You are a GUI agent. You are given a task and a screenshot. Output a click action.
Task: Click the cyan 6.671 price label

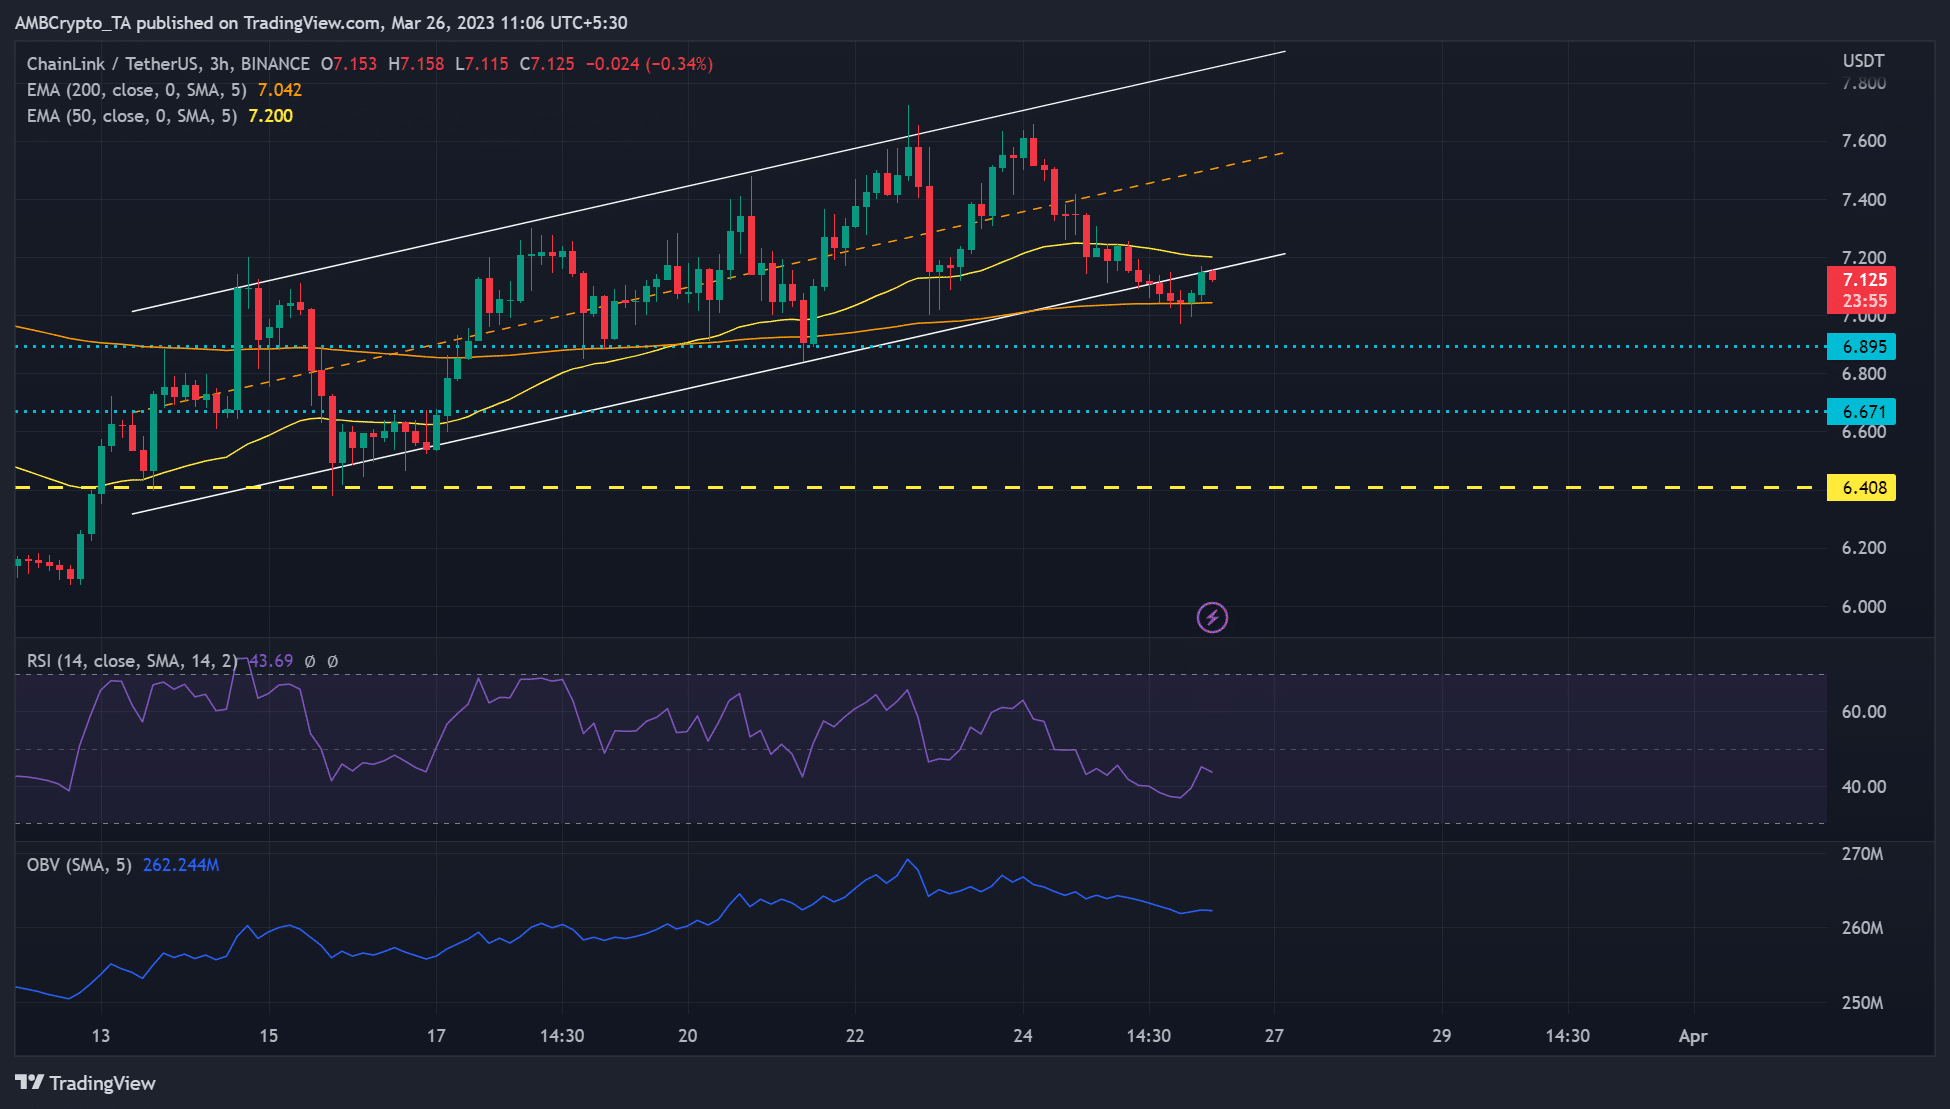coord(1862,410)
